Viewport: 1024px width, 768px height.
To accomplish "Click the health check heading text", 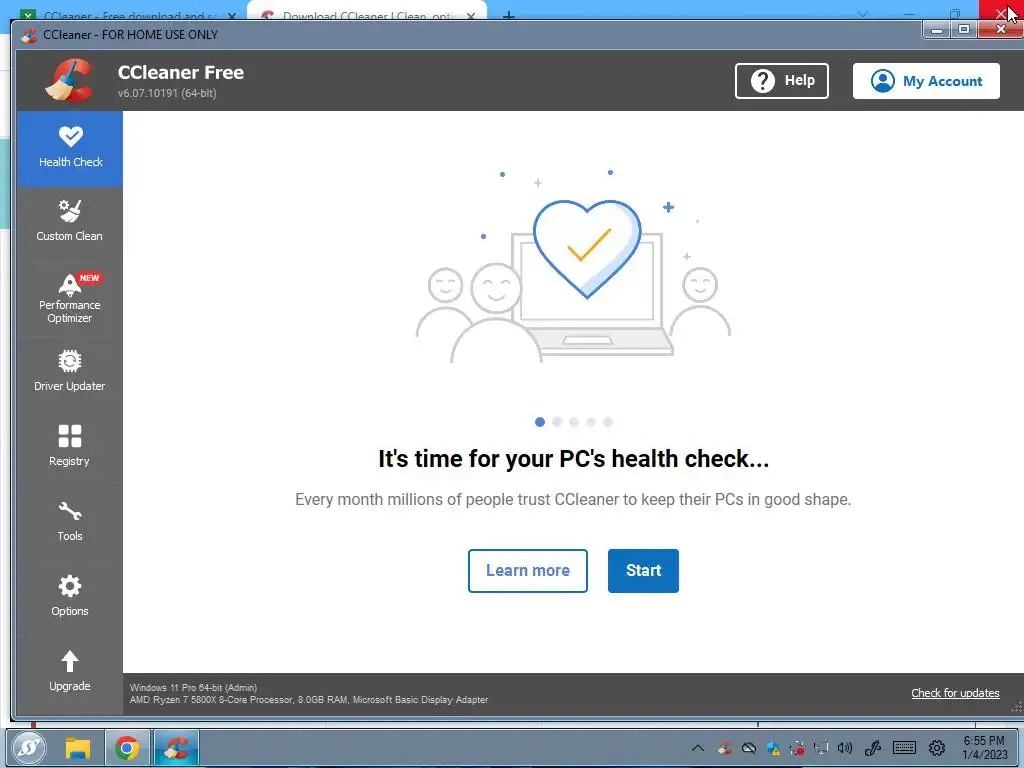I will pos(573,459).
